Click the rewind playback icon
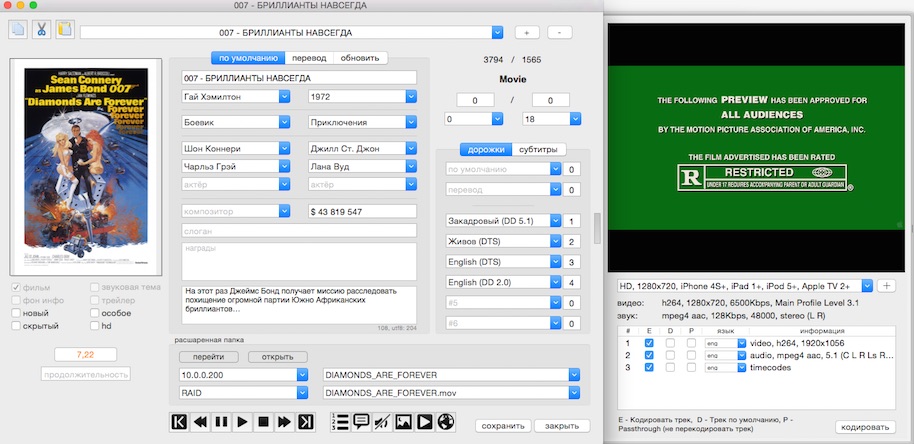The width and height of the screenshot is (914, 444). click(200, 422)
